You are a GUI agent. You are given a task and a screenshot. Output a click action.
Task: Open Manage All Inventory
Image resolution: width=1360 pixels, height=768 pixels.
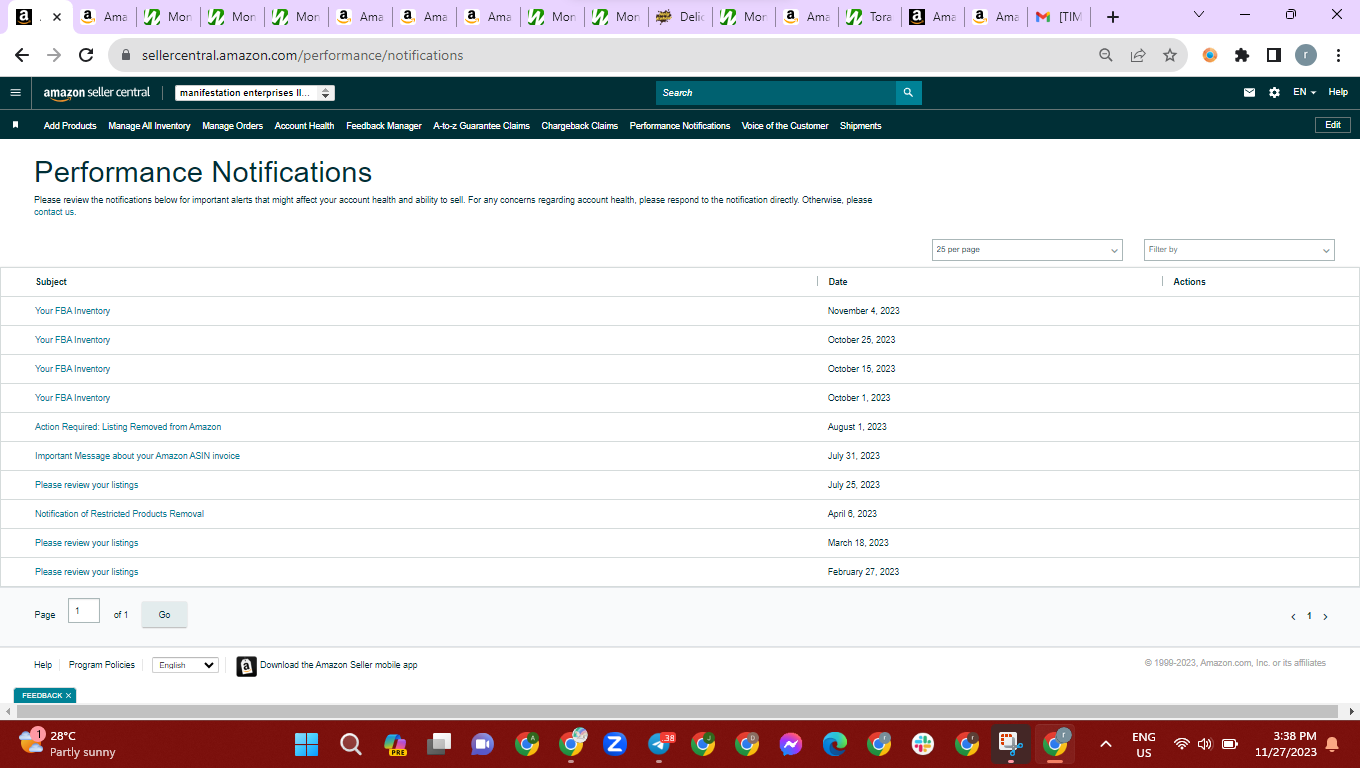(x=149, y=126)
